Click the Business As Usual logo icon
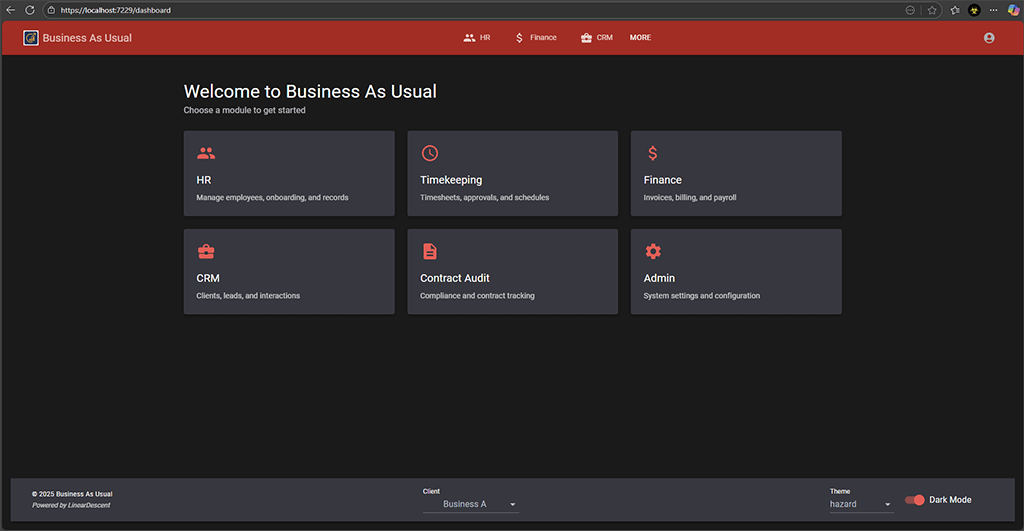The image size is (1024, 531). tap(31, 38)
